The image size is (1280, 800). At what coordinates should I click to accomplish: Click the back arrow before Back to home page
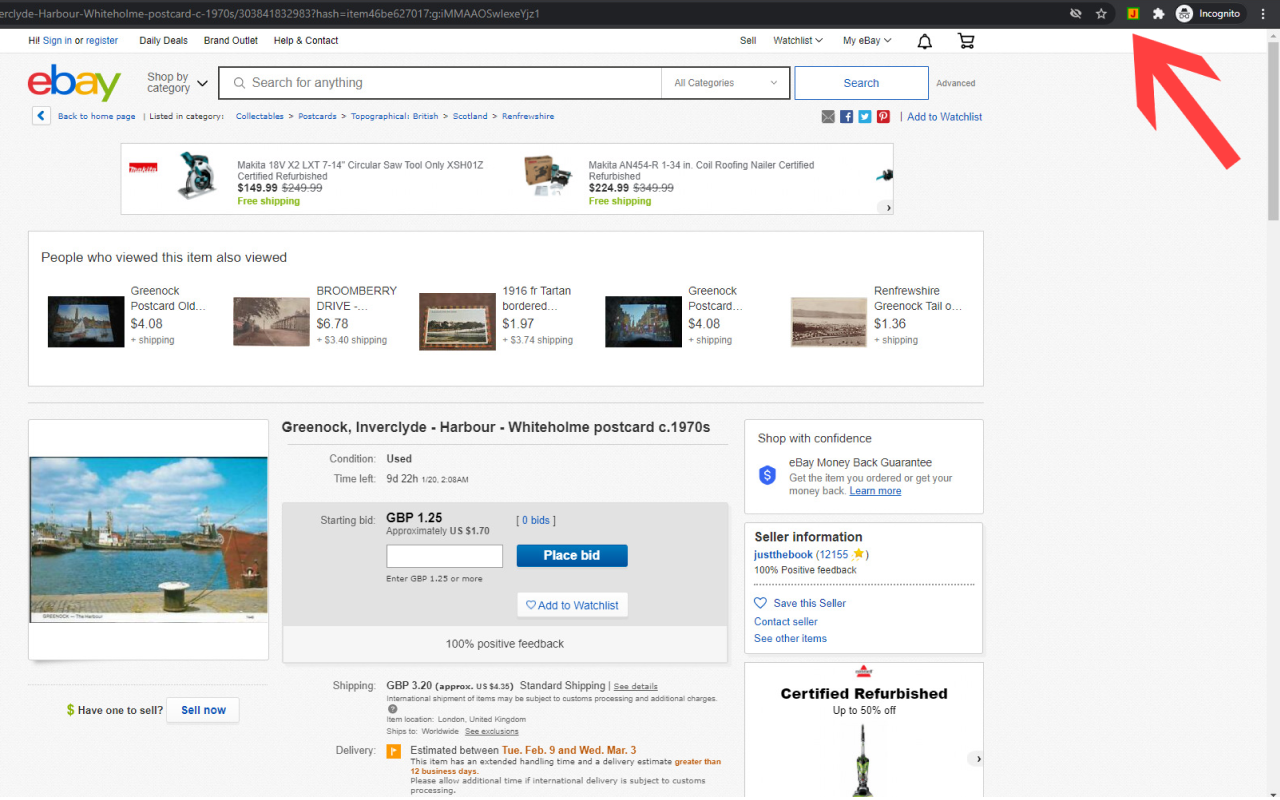tap(41, 116)
